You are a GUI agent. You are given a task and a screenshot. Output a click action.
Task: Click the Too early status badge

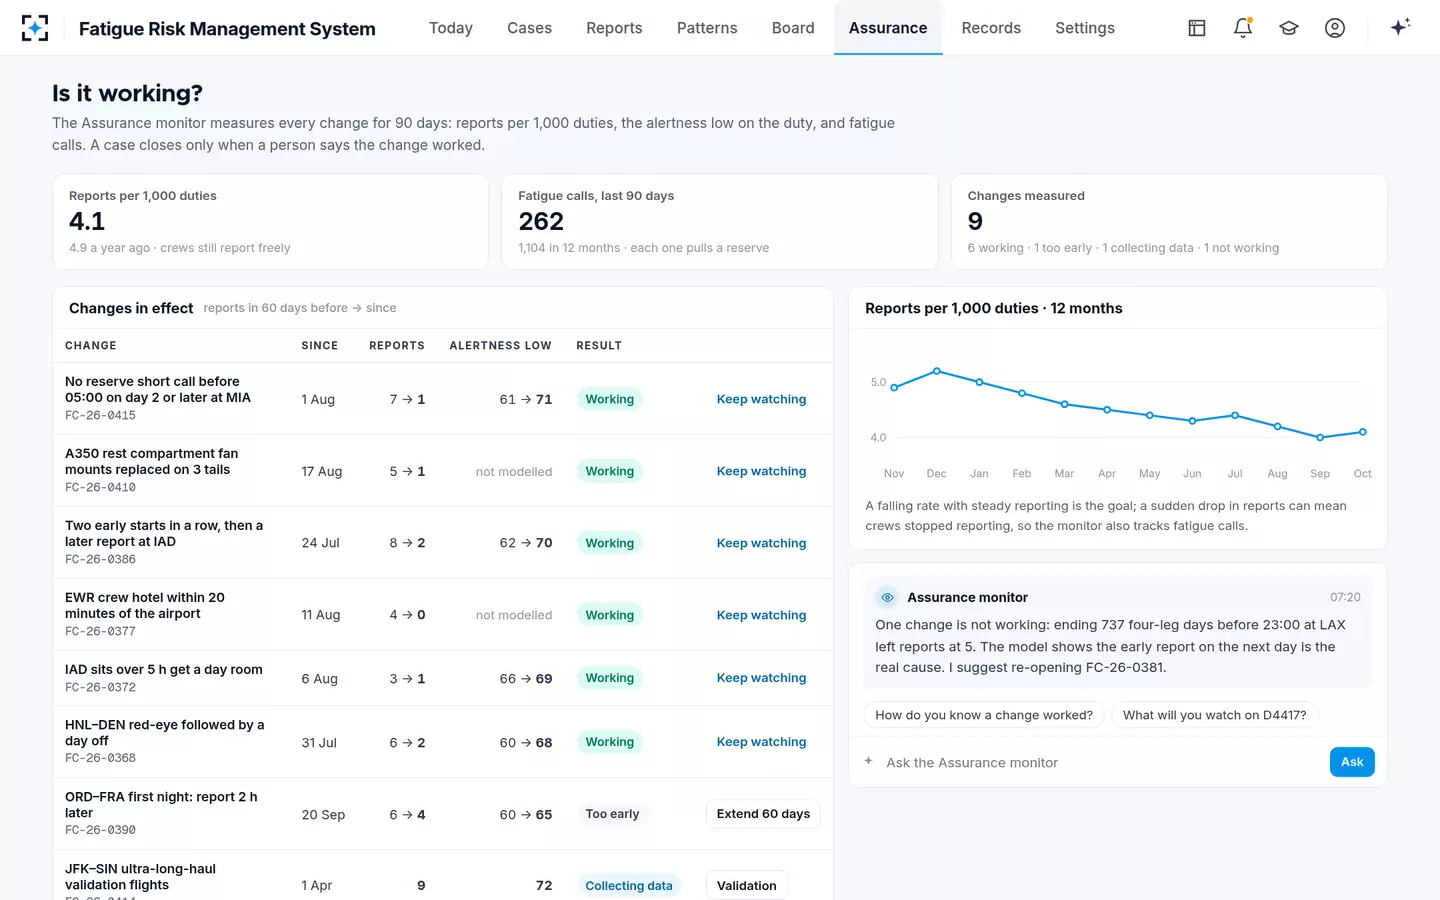612,814
